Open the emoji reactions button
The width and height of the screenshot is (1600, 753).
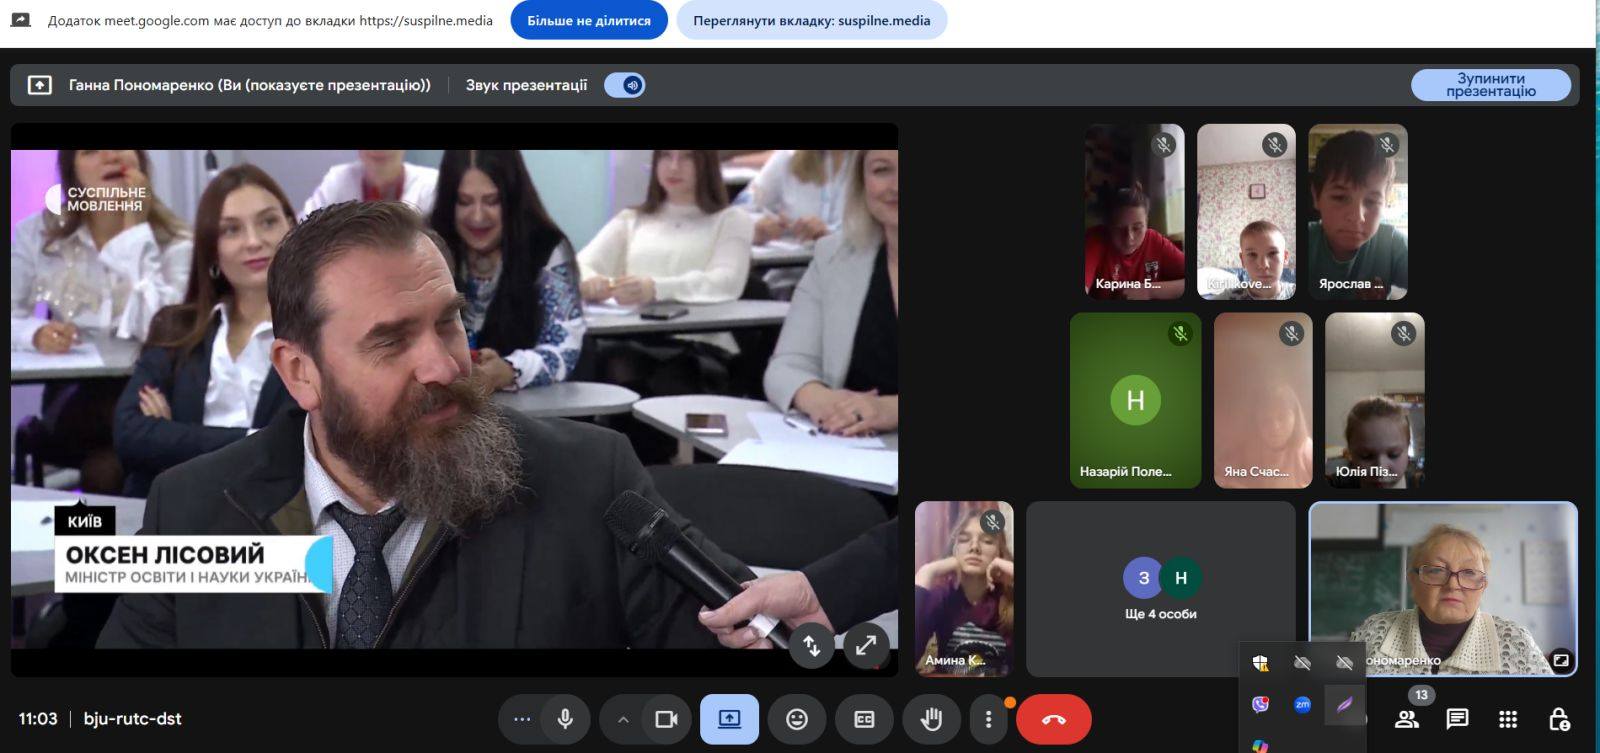pos(797,719)
